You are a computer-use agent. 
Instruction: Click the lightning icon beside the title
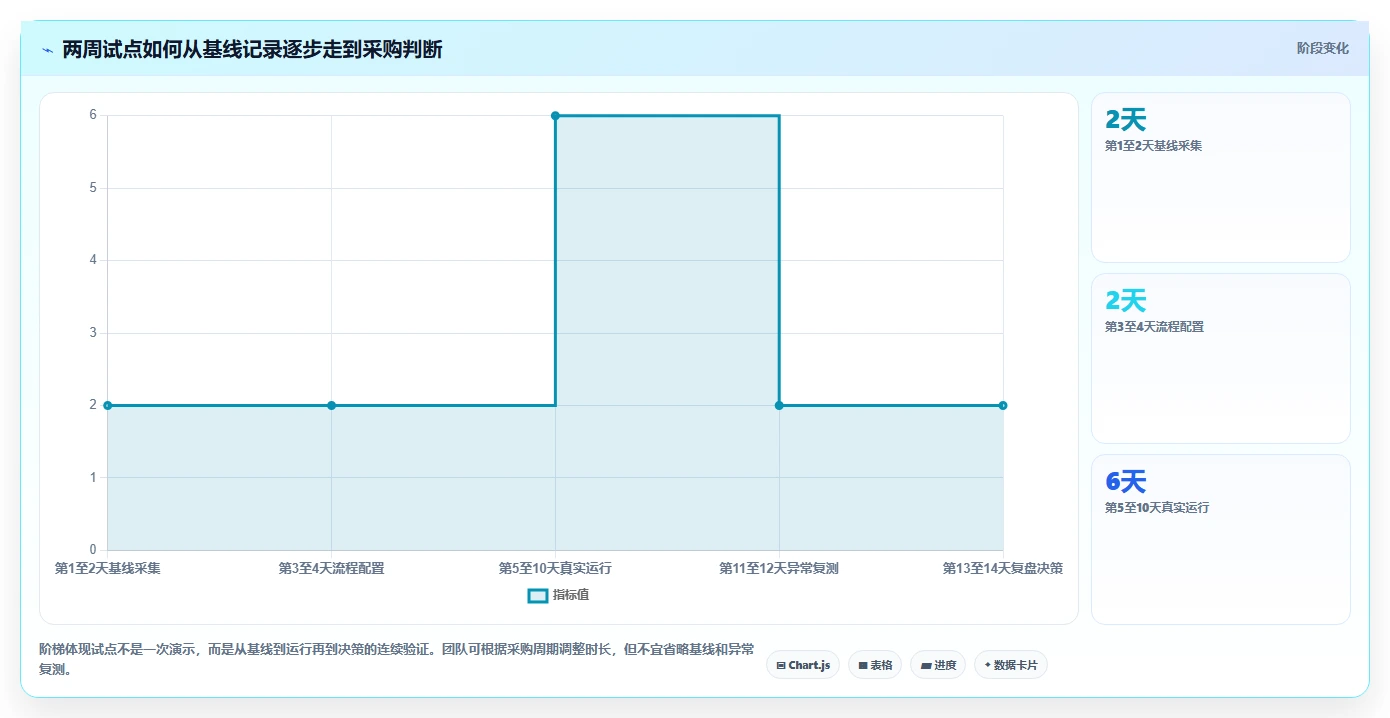47,50
